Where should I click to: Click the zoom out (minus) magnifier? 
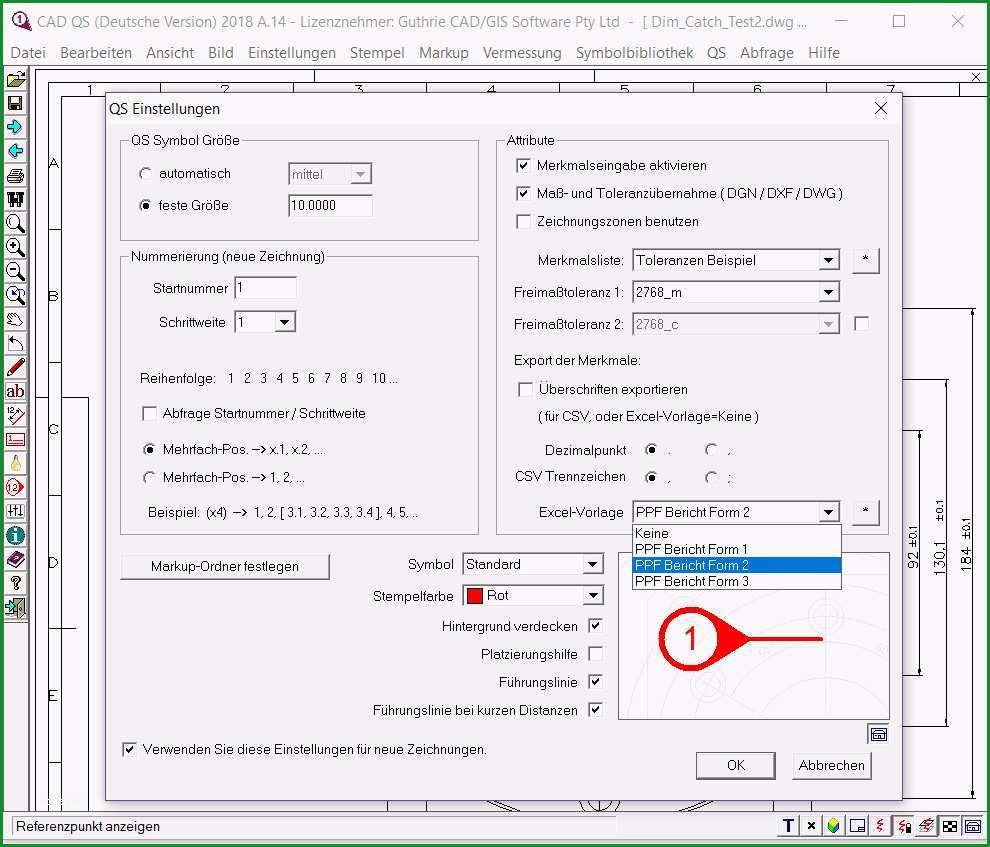point(15,271)
